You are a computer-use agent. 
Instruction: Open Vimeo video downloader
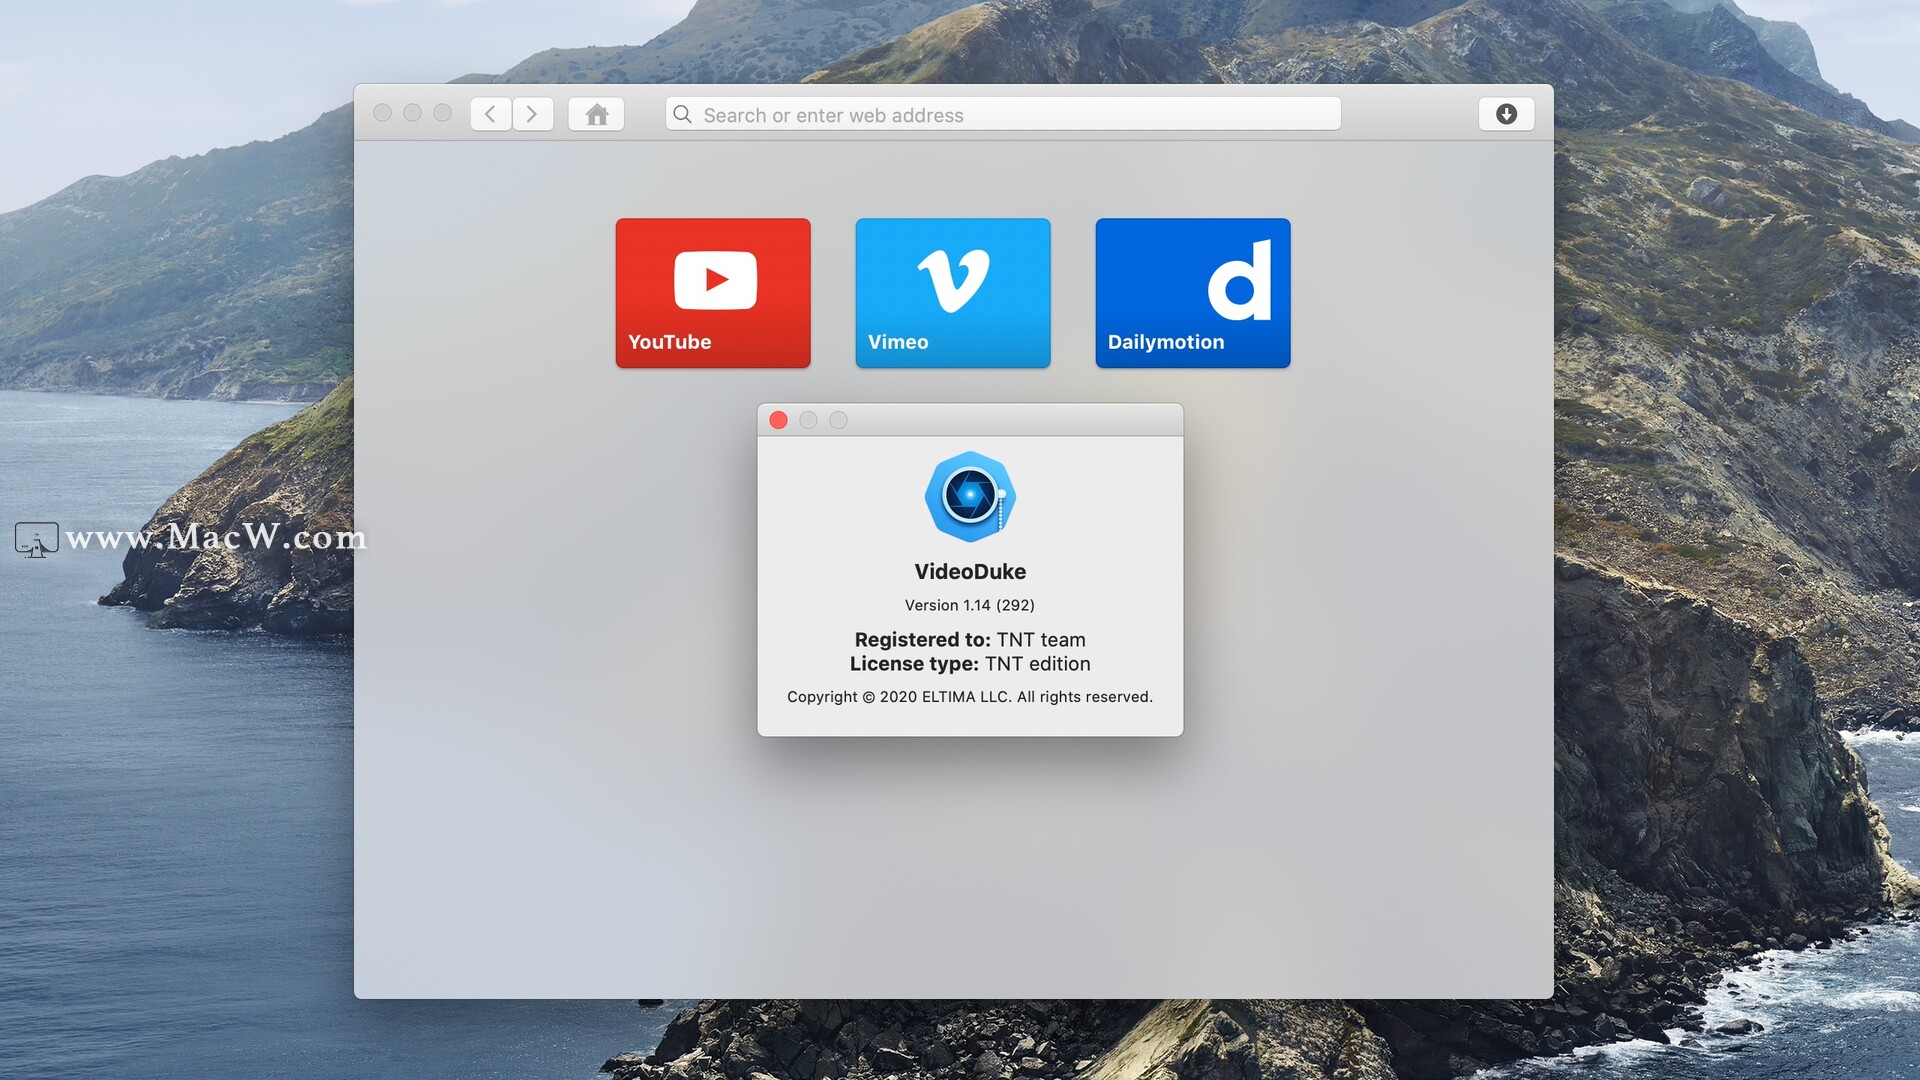(x=952, y=291)
